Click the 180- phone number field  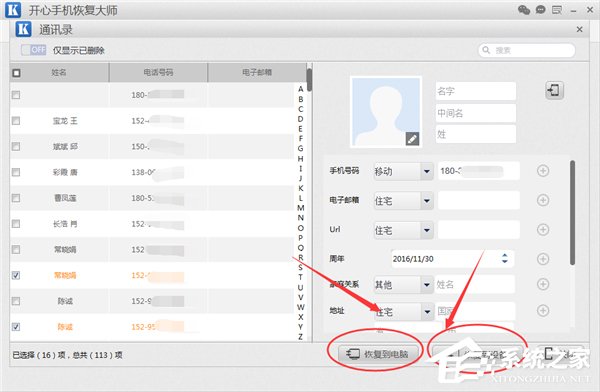coord(479,171)
